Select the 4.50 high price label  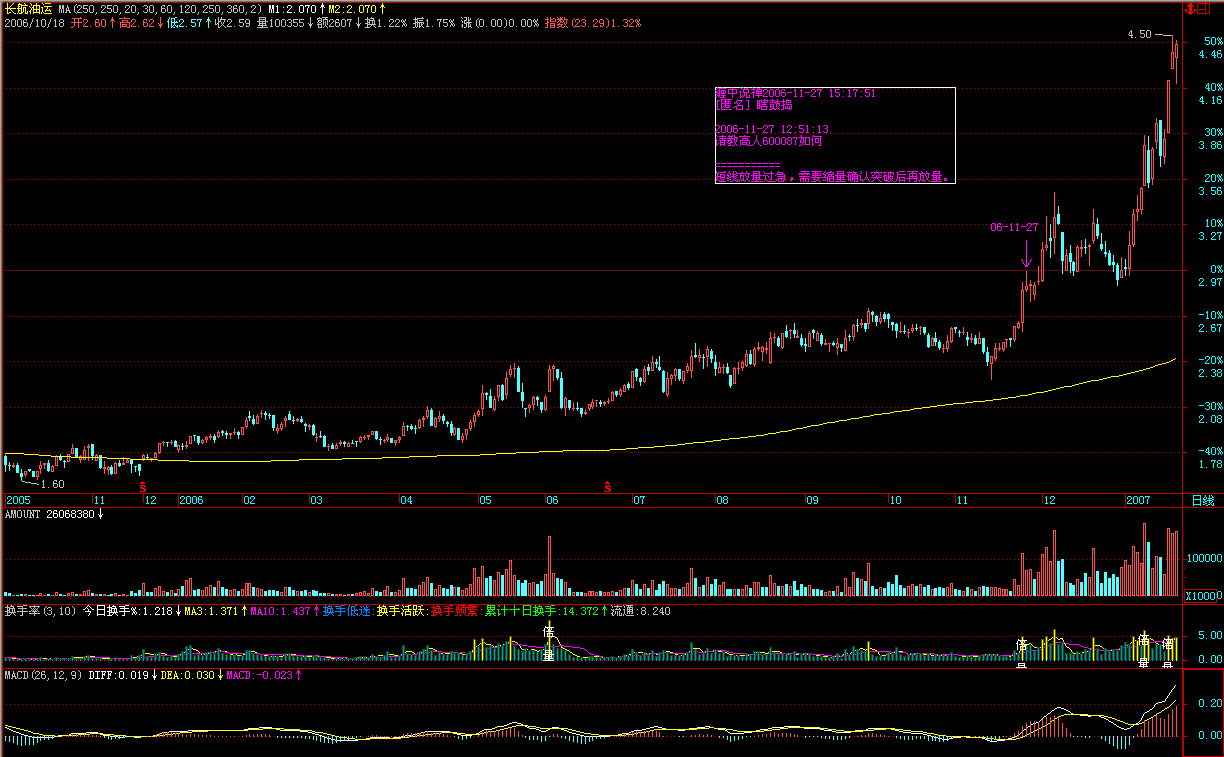coord(1139,34)
